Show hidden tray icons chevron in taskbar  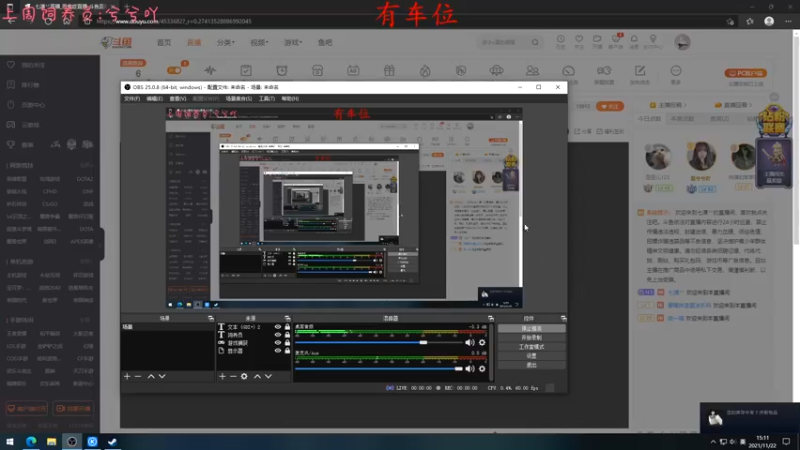[713, 442]
